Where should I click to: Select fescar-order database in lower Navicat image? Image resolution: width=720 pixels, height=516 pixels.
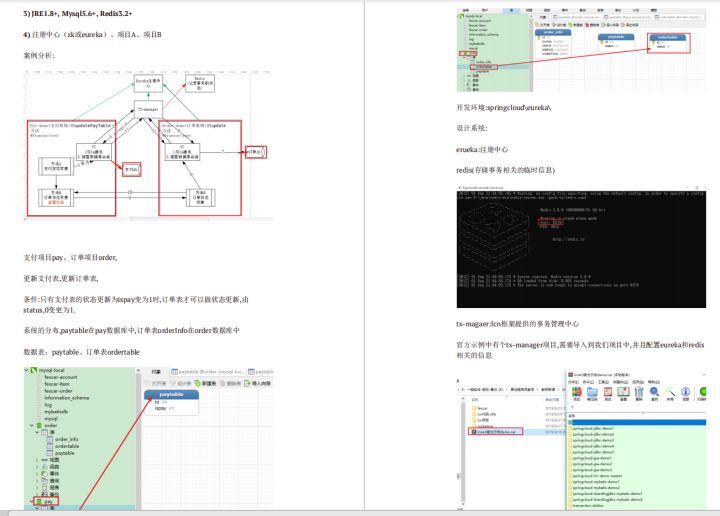(x=58, y=391)
